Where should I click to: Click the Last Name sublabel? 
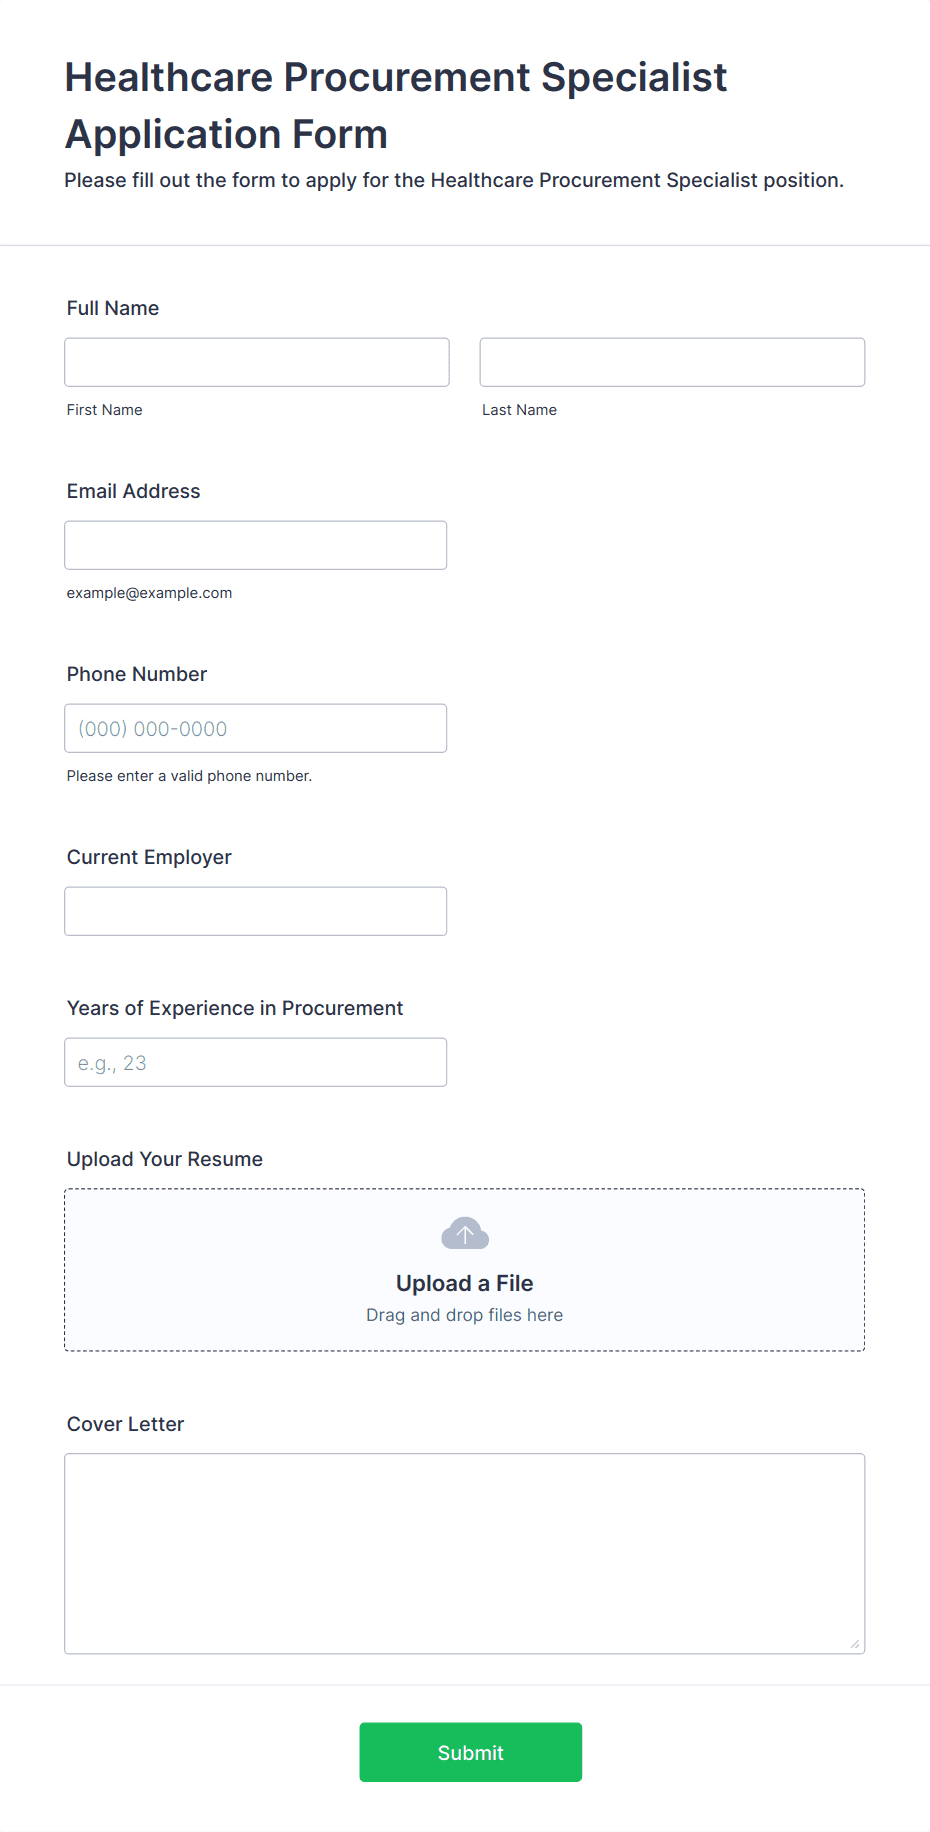pyautogui.click(x=520, y=410)
